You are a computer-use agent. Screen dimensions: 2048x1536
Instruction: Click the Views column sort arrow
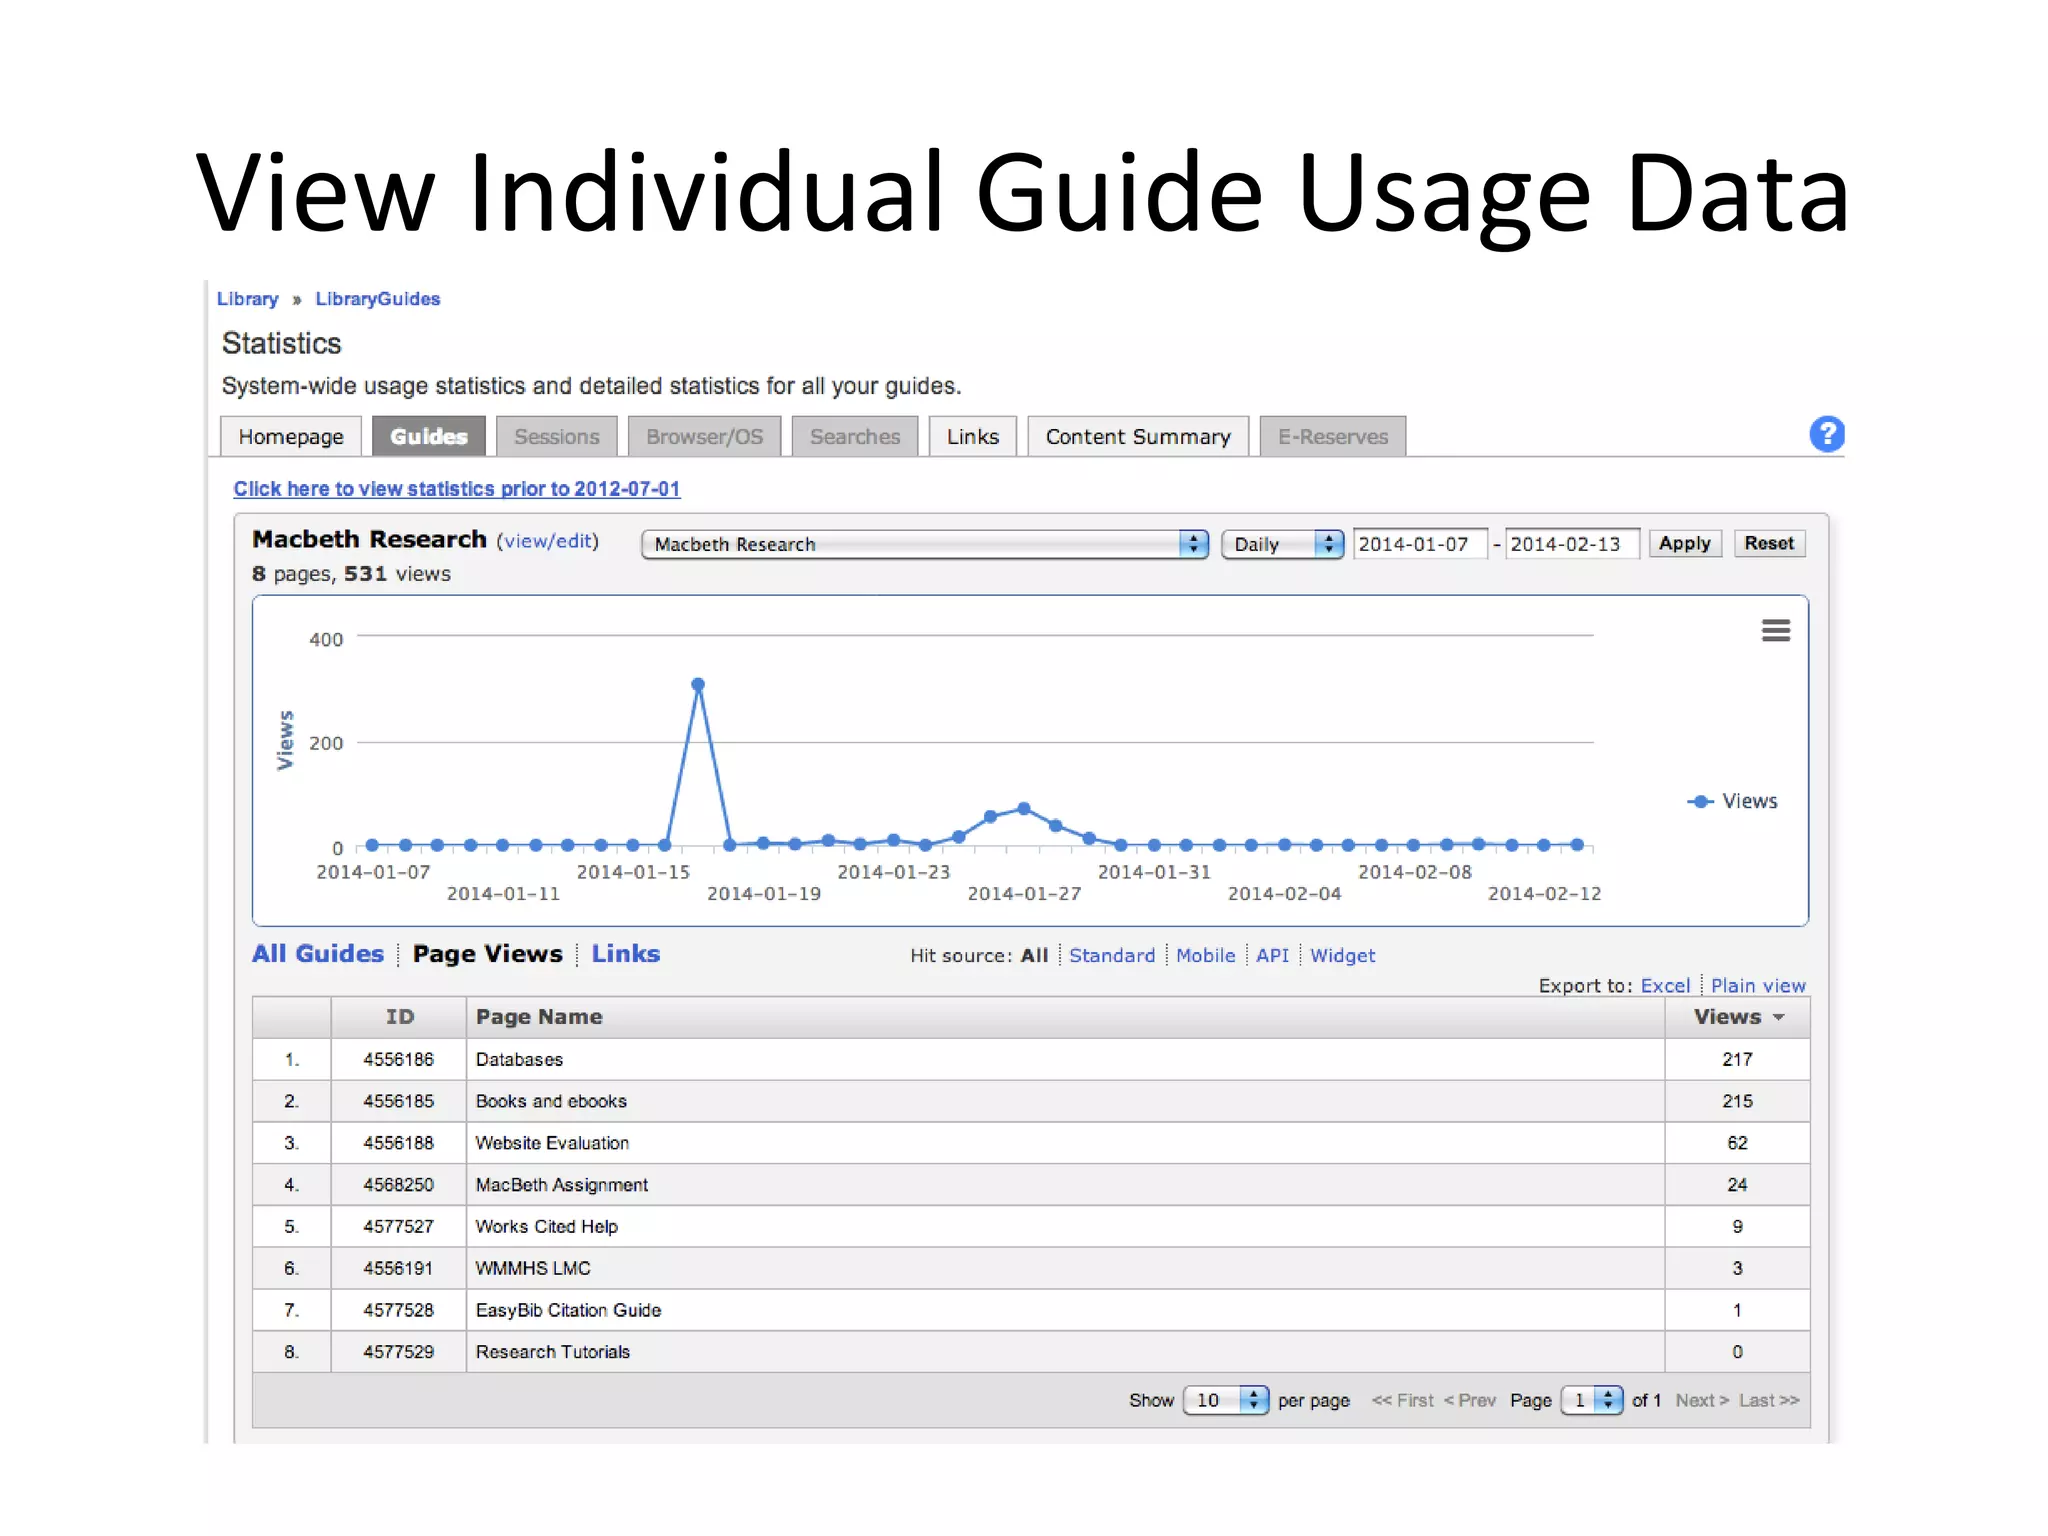[1779, 1017]
